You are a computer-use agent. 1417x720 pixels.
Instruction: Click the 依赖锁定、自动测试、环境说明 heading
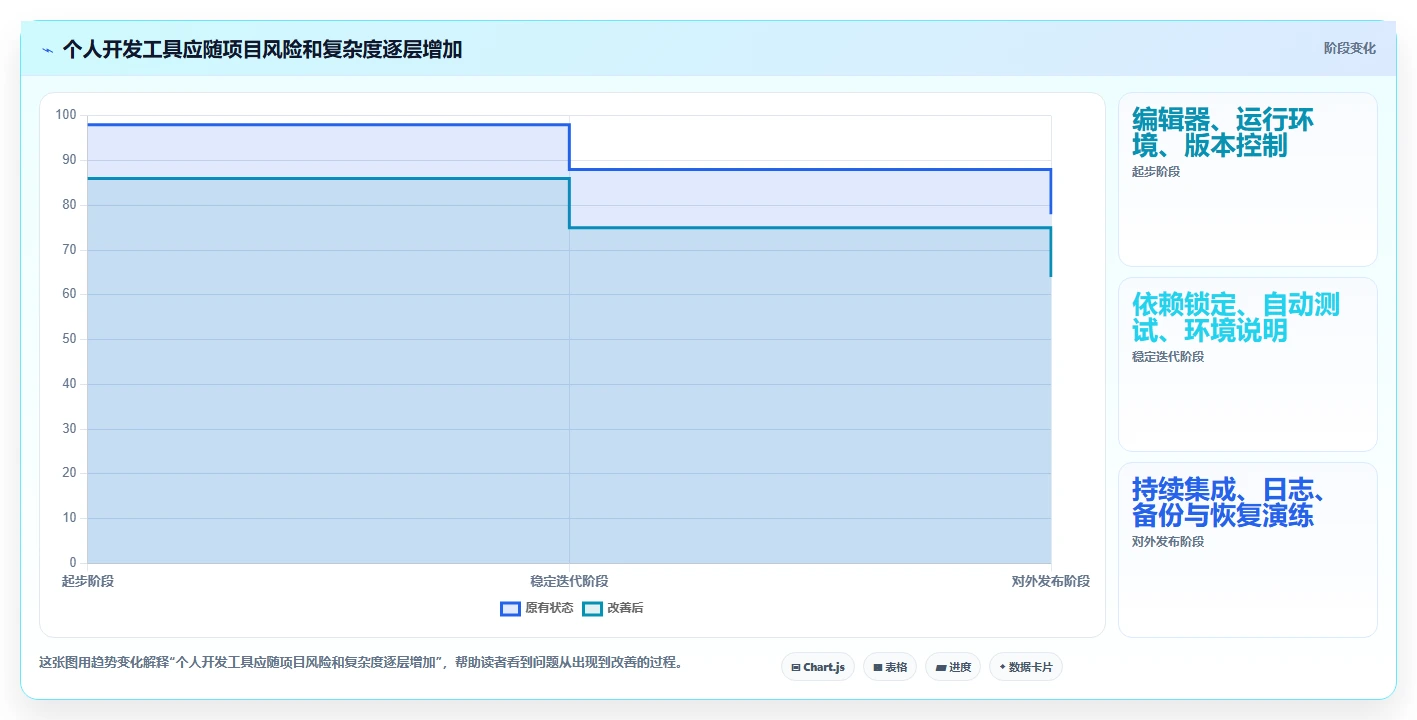[x=1236, y=318]
